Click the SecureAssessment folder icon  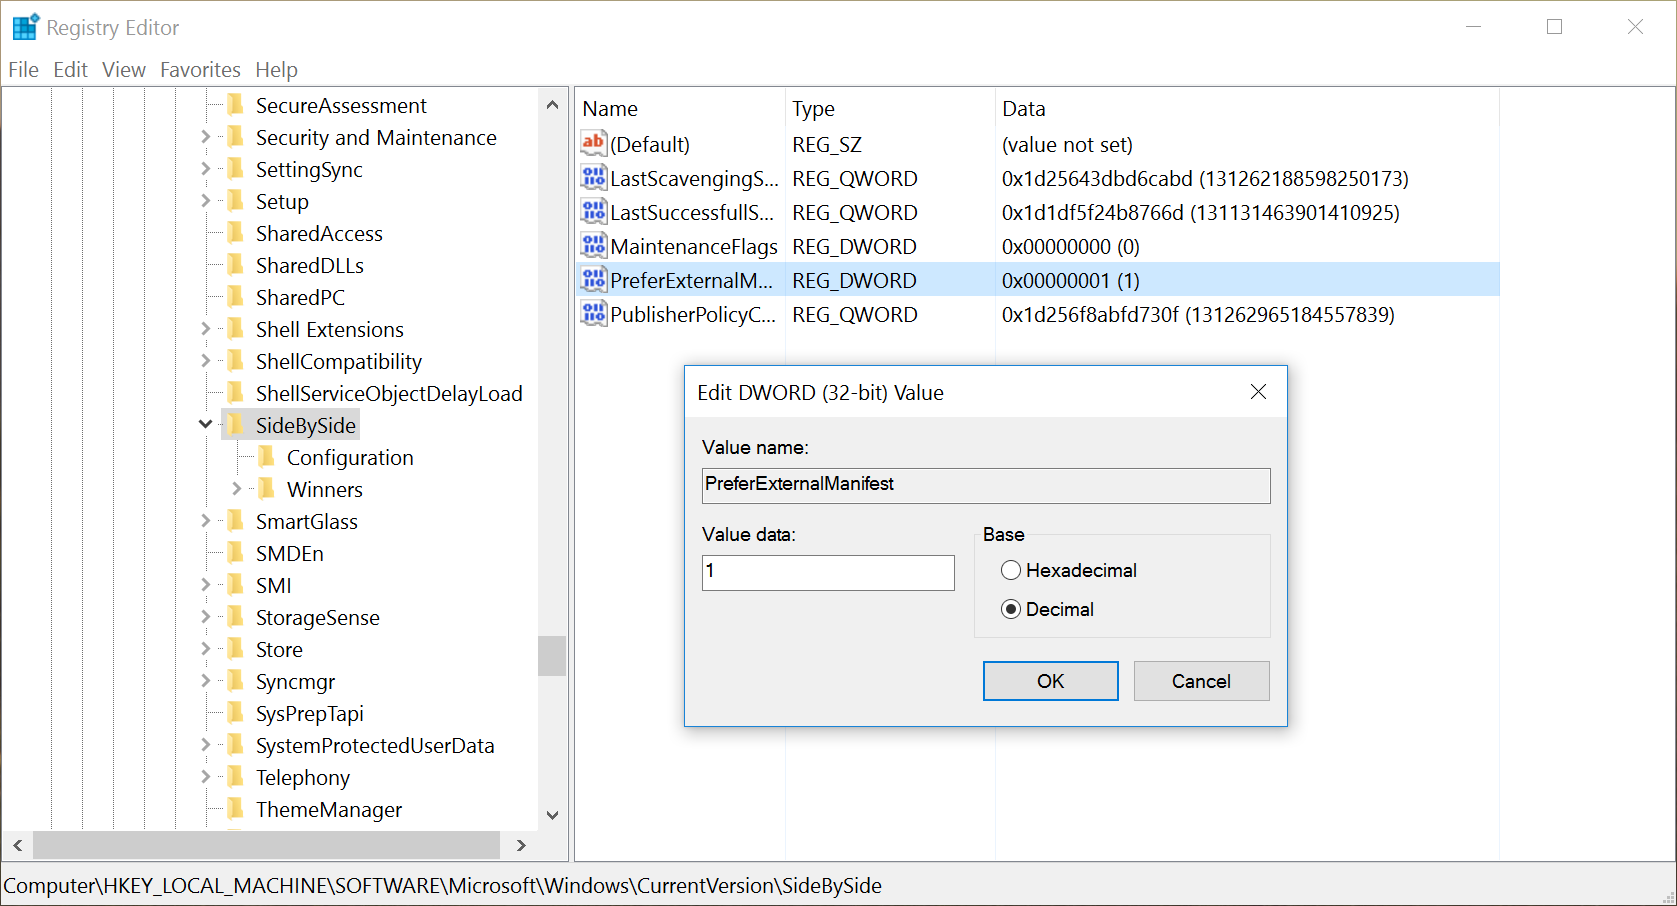pos(236,105)
